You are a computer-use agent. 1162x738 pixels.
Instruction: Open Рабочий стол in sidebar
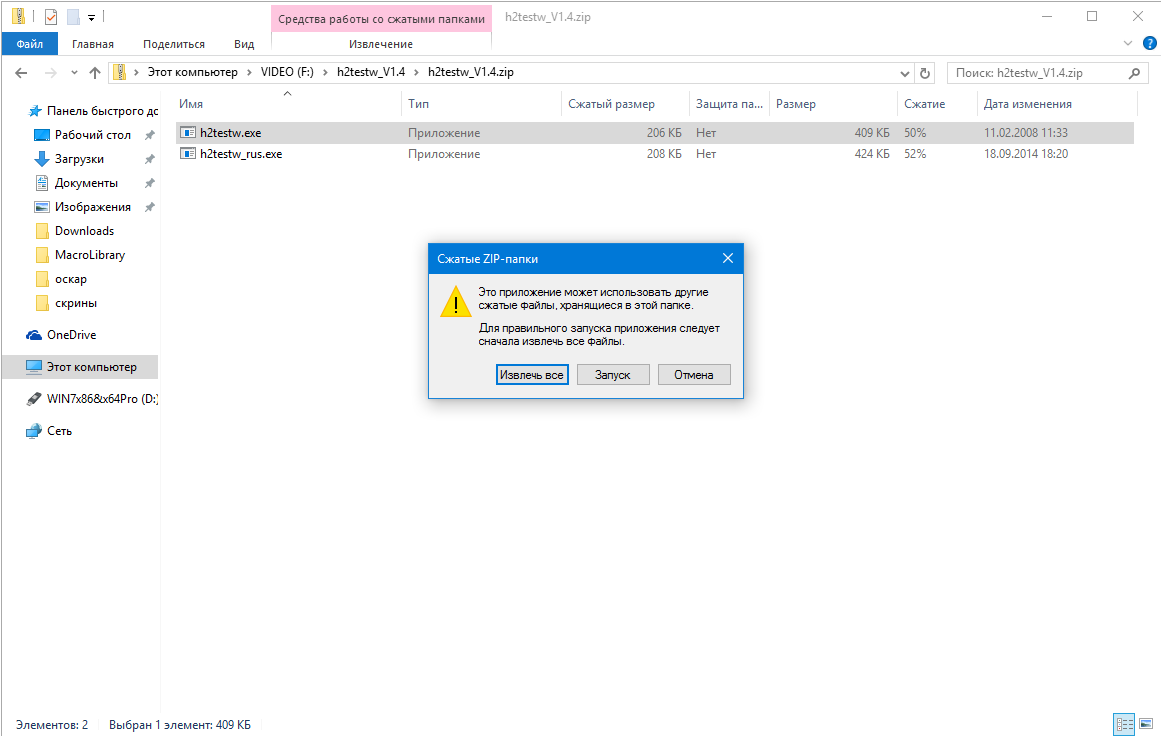click(93, 135)
